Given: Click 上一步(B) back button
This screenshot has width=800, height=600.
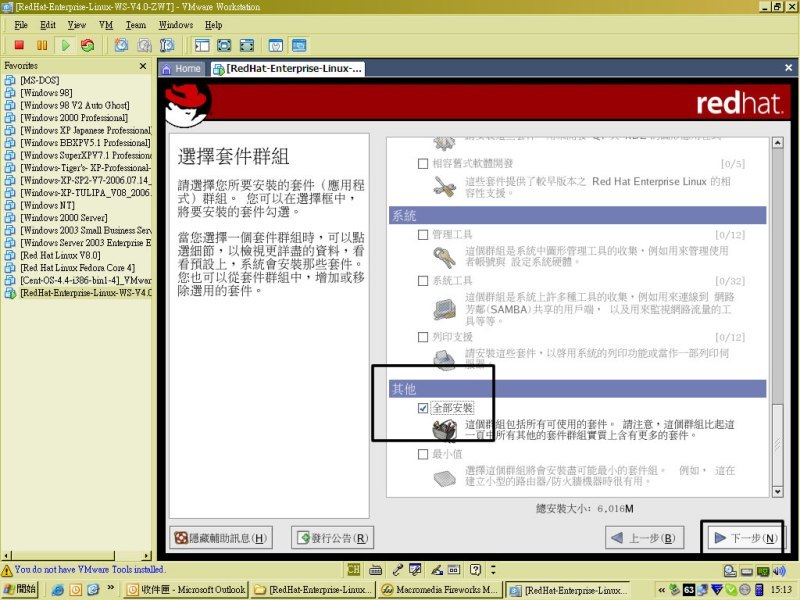Looking at the screenshot, I should click(644, 538).
